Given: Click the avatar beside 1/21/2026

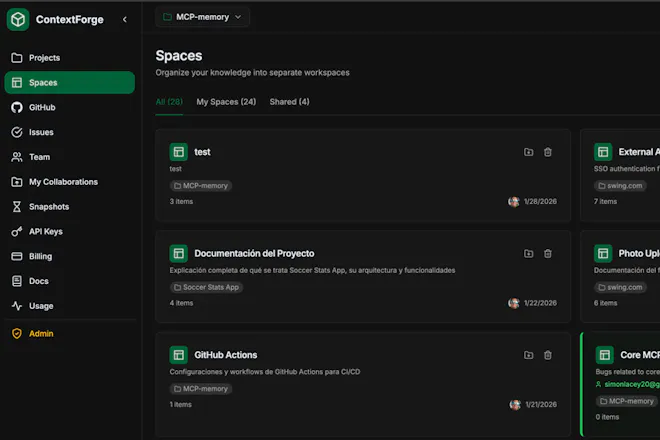Looking at the screenshot, I should coord(515,405).
